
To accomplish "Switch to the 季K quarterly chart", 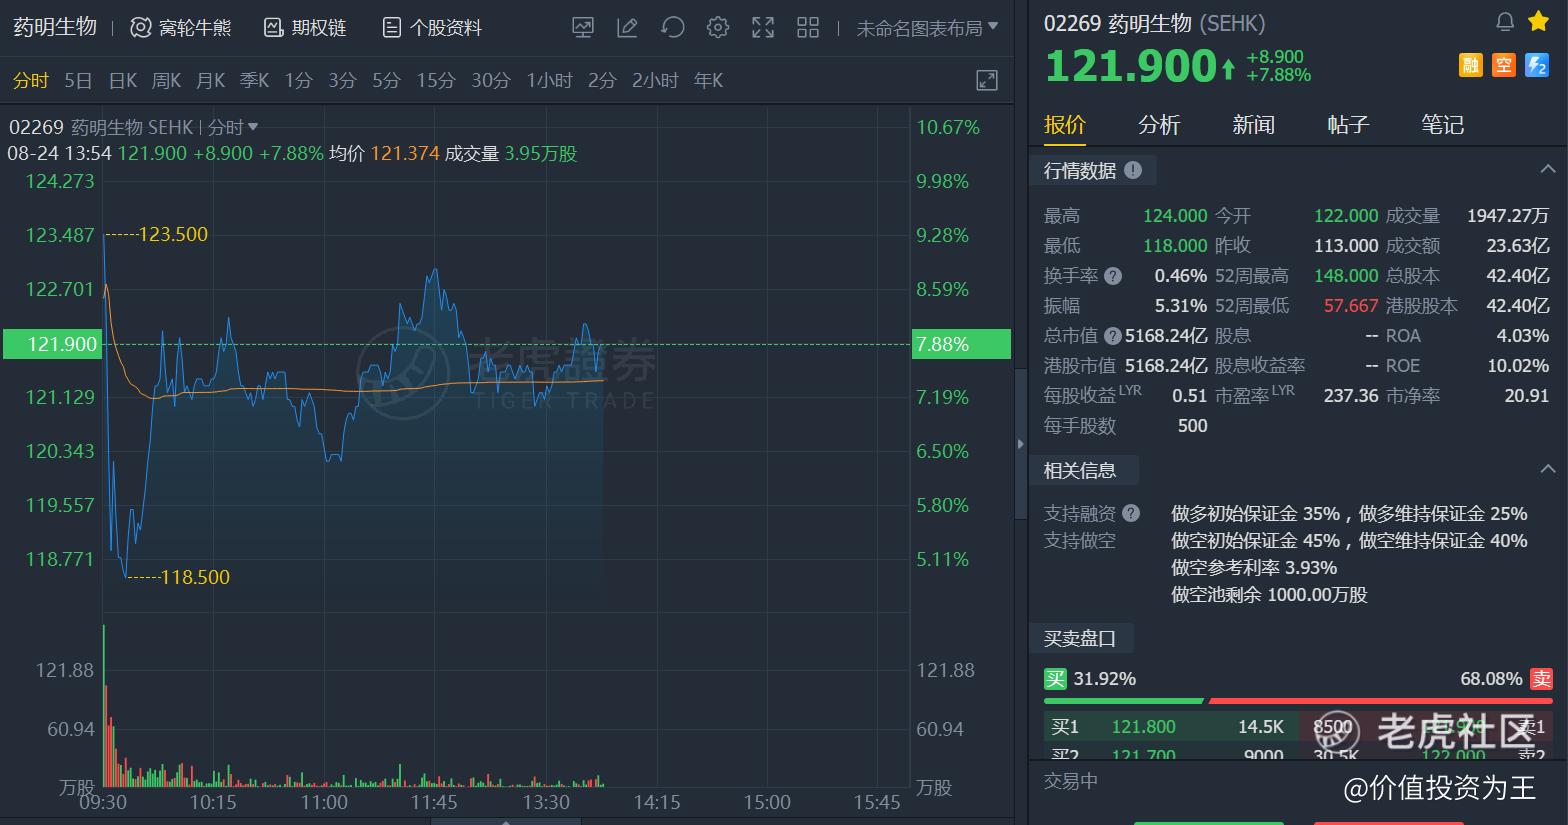I will click(254, 81).
